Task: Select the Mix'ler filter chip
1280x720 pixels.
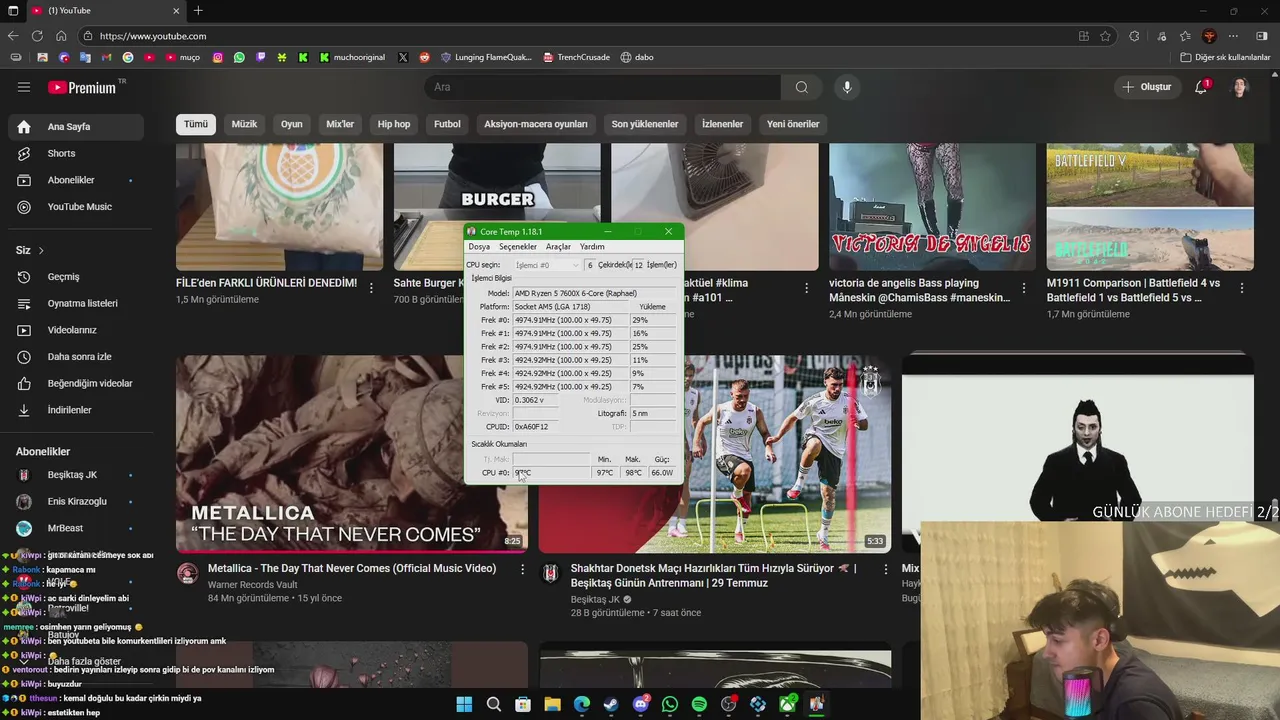Action: pyautogui.click(x=340, y=124)
